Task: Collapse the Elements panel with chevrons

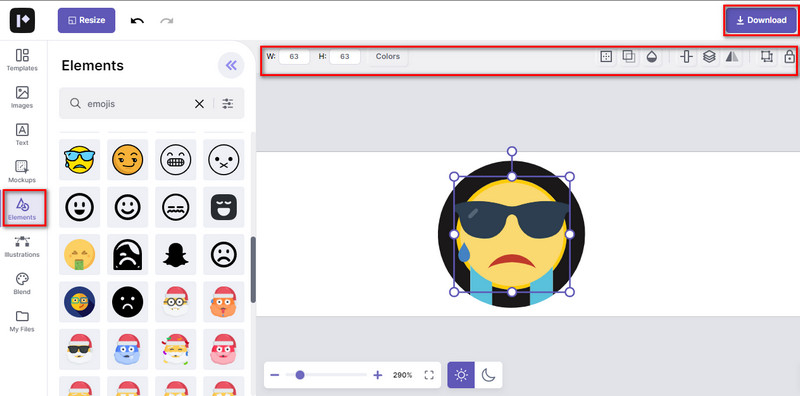Action: [231, 65]
